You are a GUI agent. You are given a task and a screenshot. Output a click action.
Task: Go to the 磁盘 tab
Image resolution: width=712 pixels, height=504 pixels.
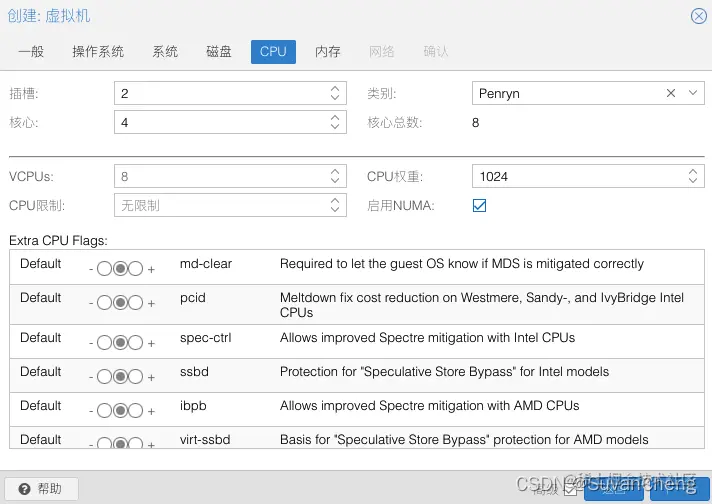[x=219, y=52]
